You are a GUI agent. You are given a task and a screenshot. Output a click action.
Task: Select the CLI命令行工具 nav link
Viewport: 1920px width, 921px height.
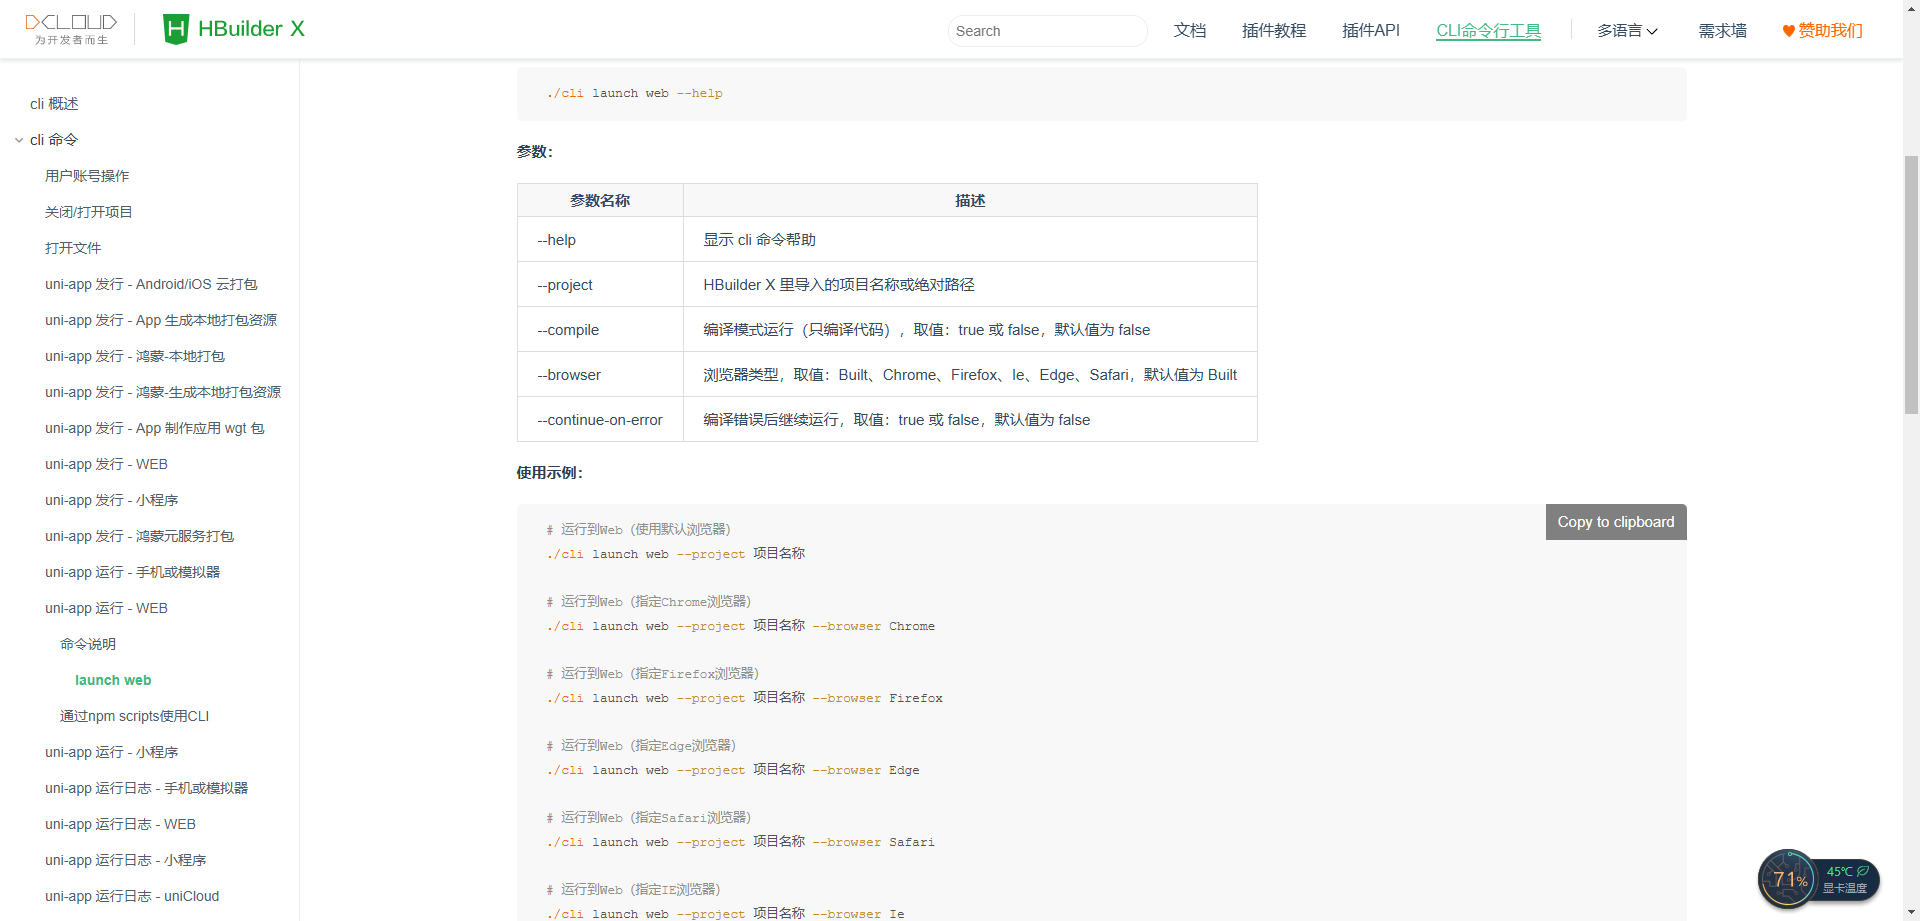(x=1488, y=31)
